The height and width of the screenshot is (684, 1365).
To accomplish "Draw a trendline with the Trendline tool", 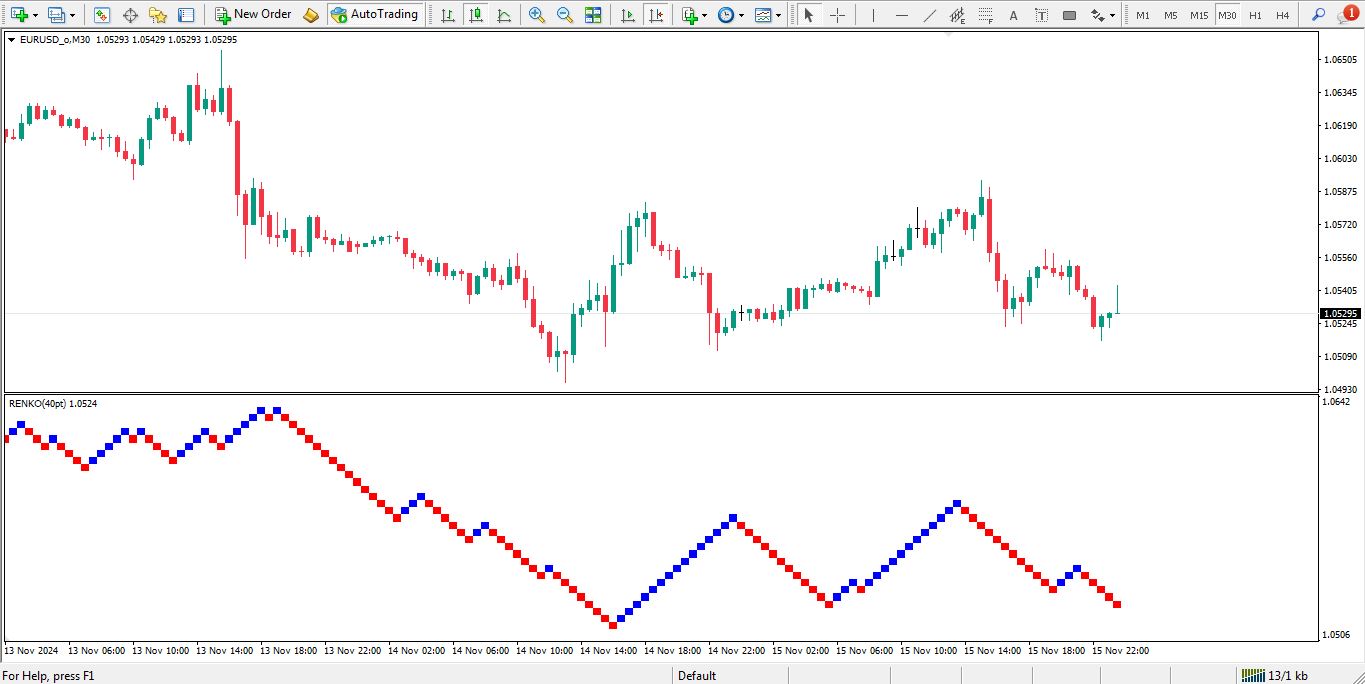I will click(930, 15).
